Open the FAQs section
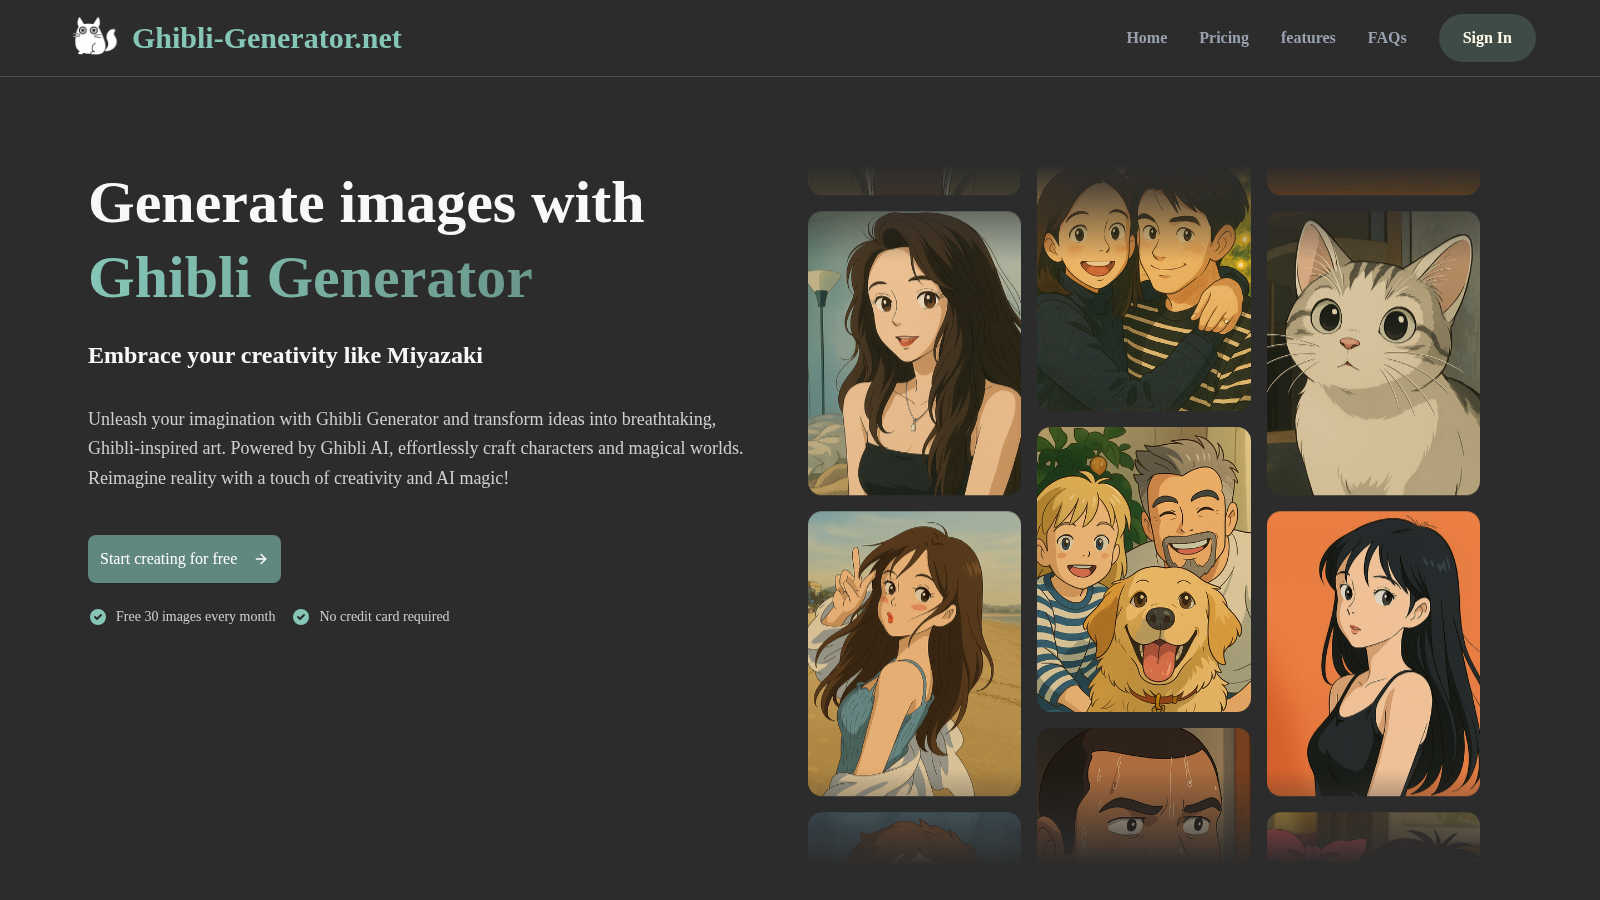The width and height of the screenshot is (1600, 900). 1386,38
